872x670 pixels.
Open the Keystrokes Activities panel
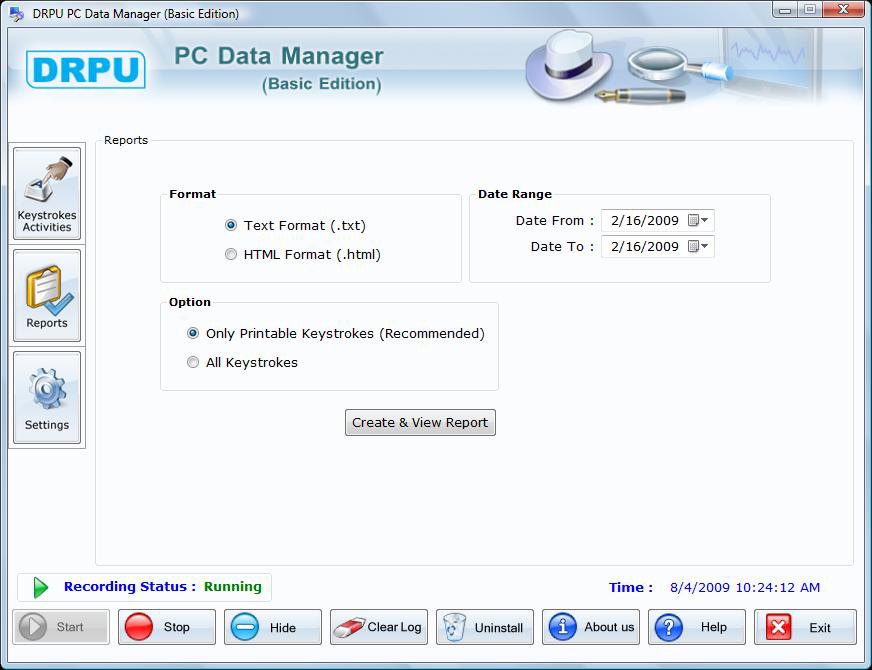point(47,193)
